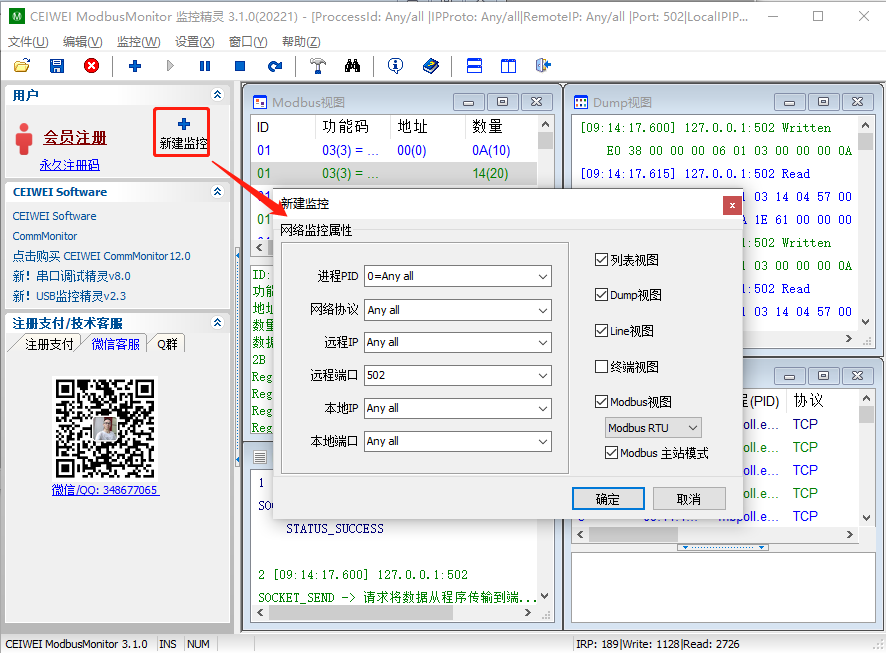Click the 取消 button
The height and width of the screenshot is (653, 886).
(x=689, y=499)
